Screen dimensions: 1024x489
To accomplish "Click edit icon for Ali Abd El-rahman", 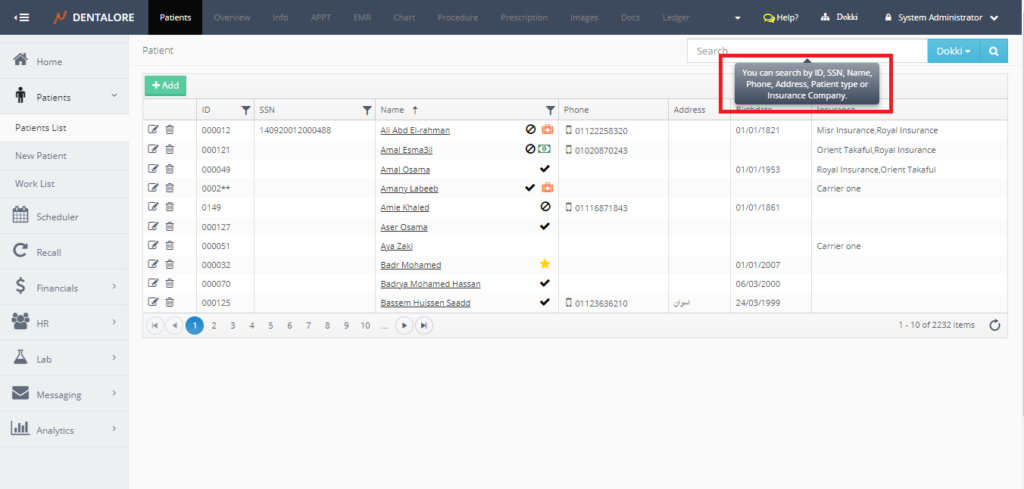I will pyautogui.click(x=153, y=130).
